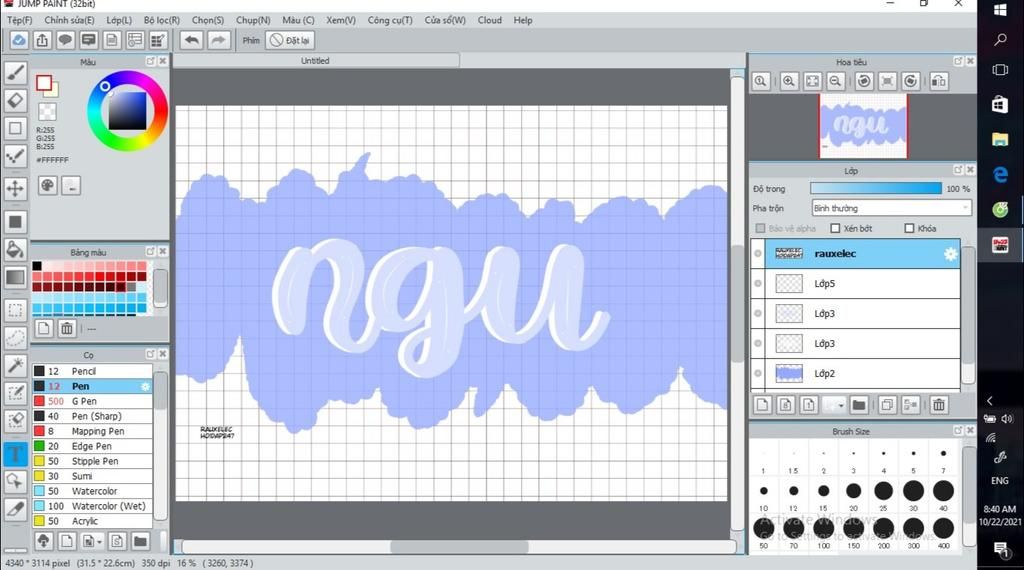Open Pha trộn blend mode dropdown
Screen dimensions: 1024x570
[x=891, y=208]
